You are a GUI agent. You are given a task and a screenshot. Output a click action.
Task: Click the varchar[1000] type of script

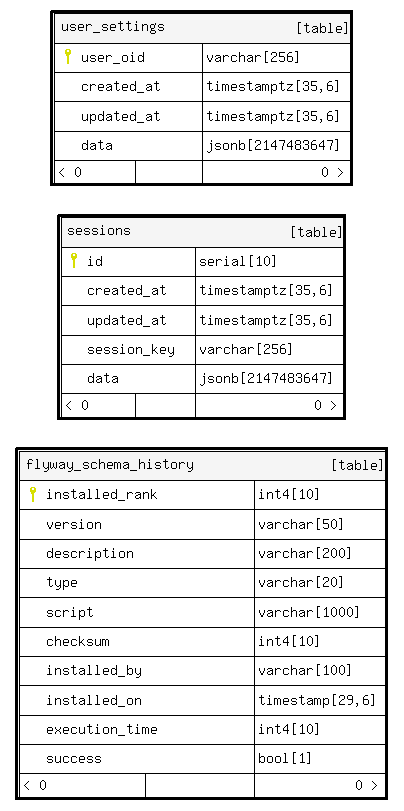click(309, 612)
